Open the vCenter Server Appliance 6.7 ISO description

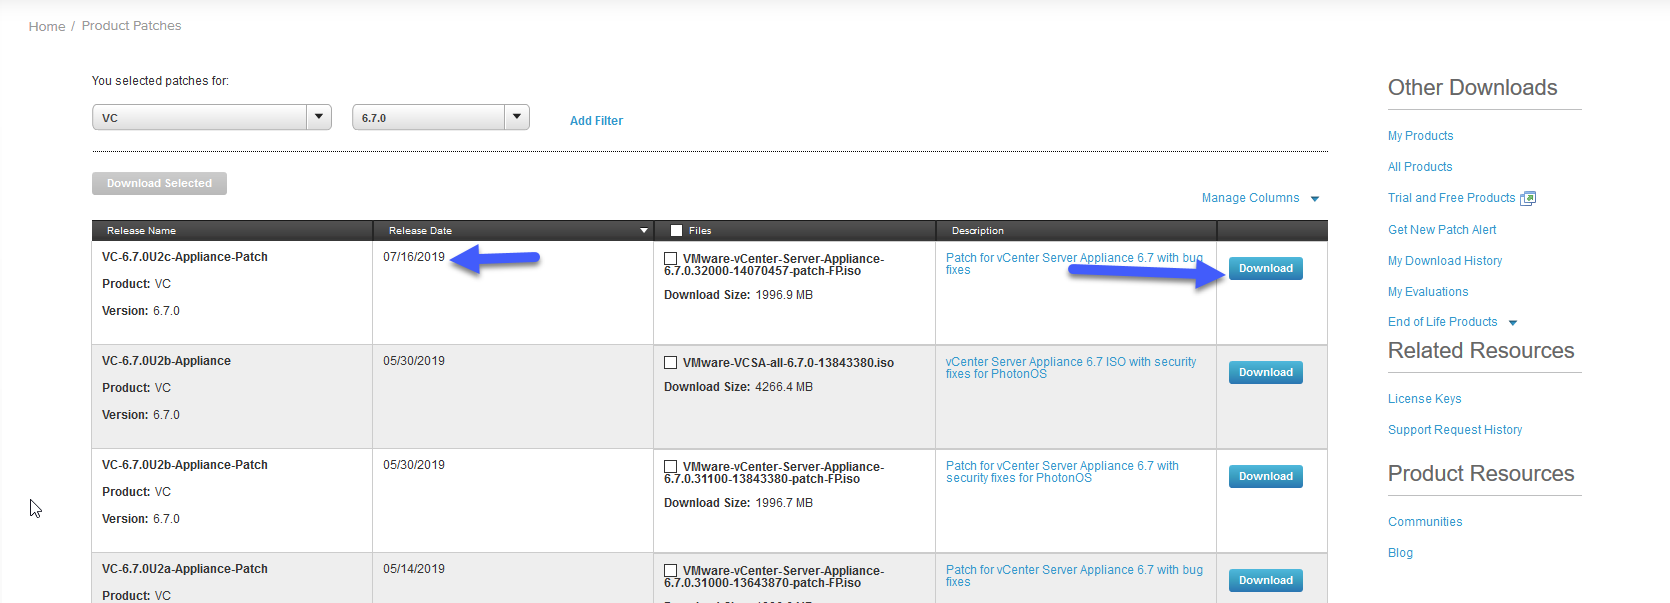1071,368
